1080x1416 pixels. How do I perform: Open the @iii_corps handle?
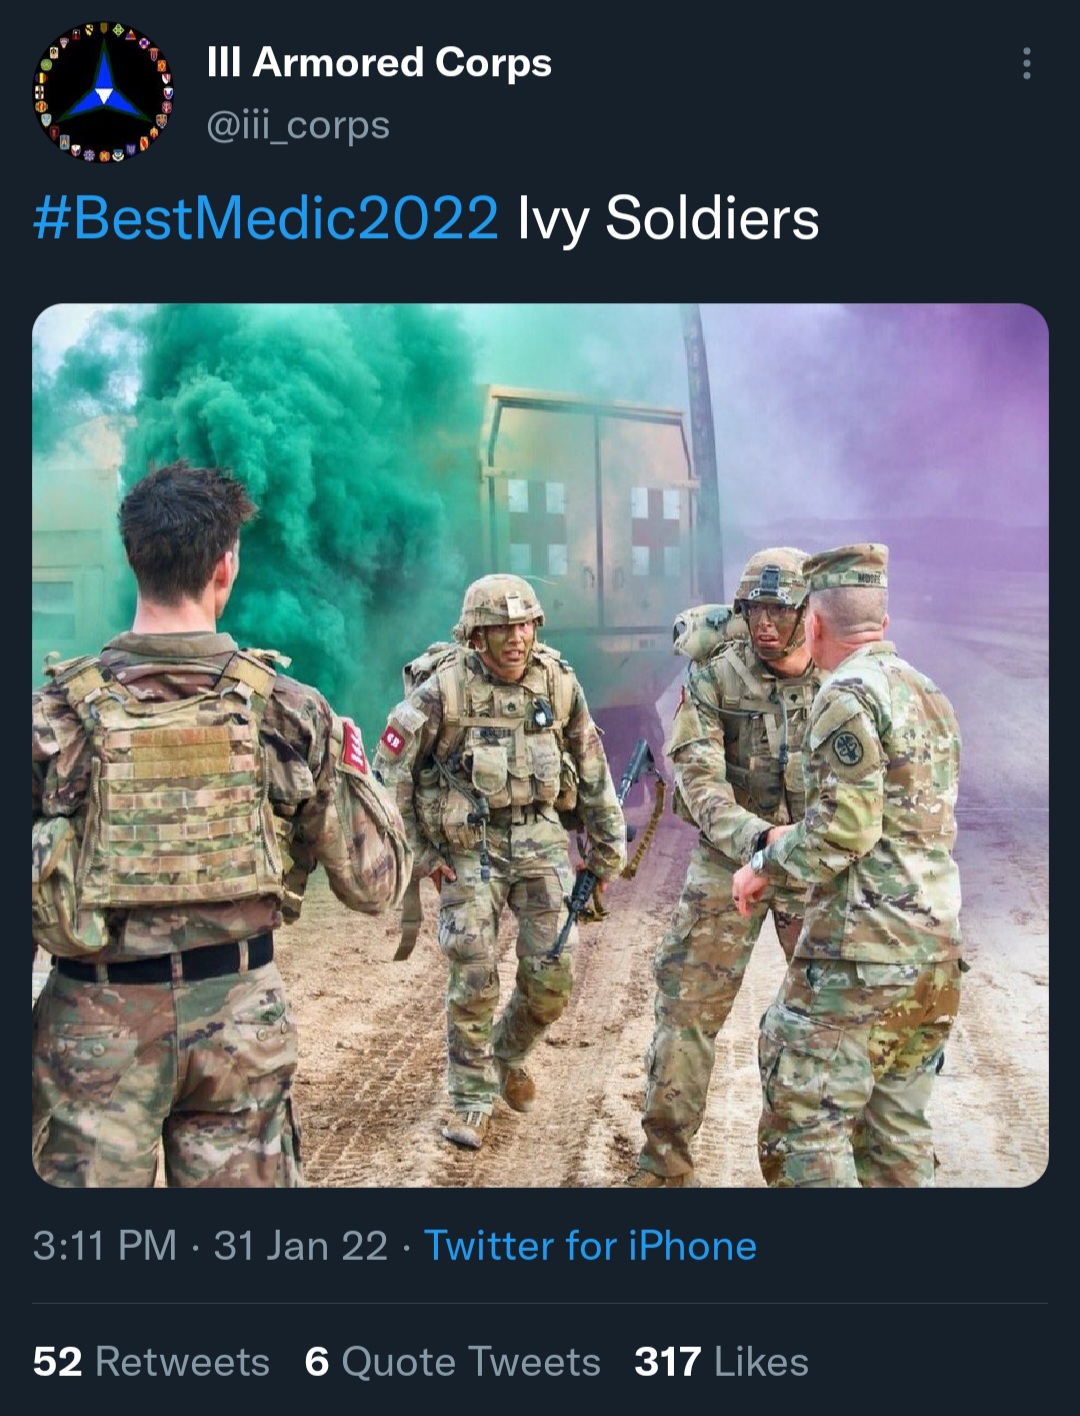tap(298, 126)
